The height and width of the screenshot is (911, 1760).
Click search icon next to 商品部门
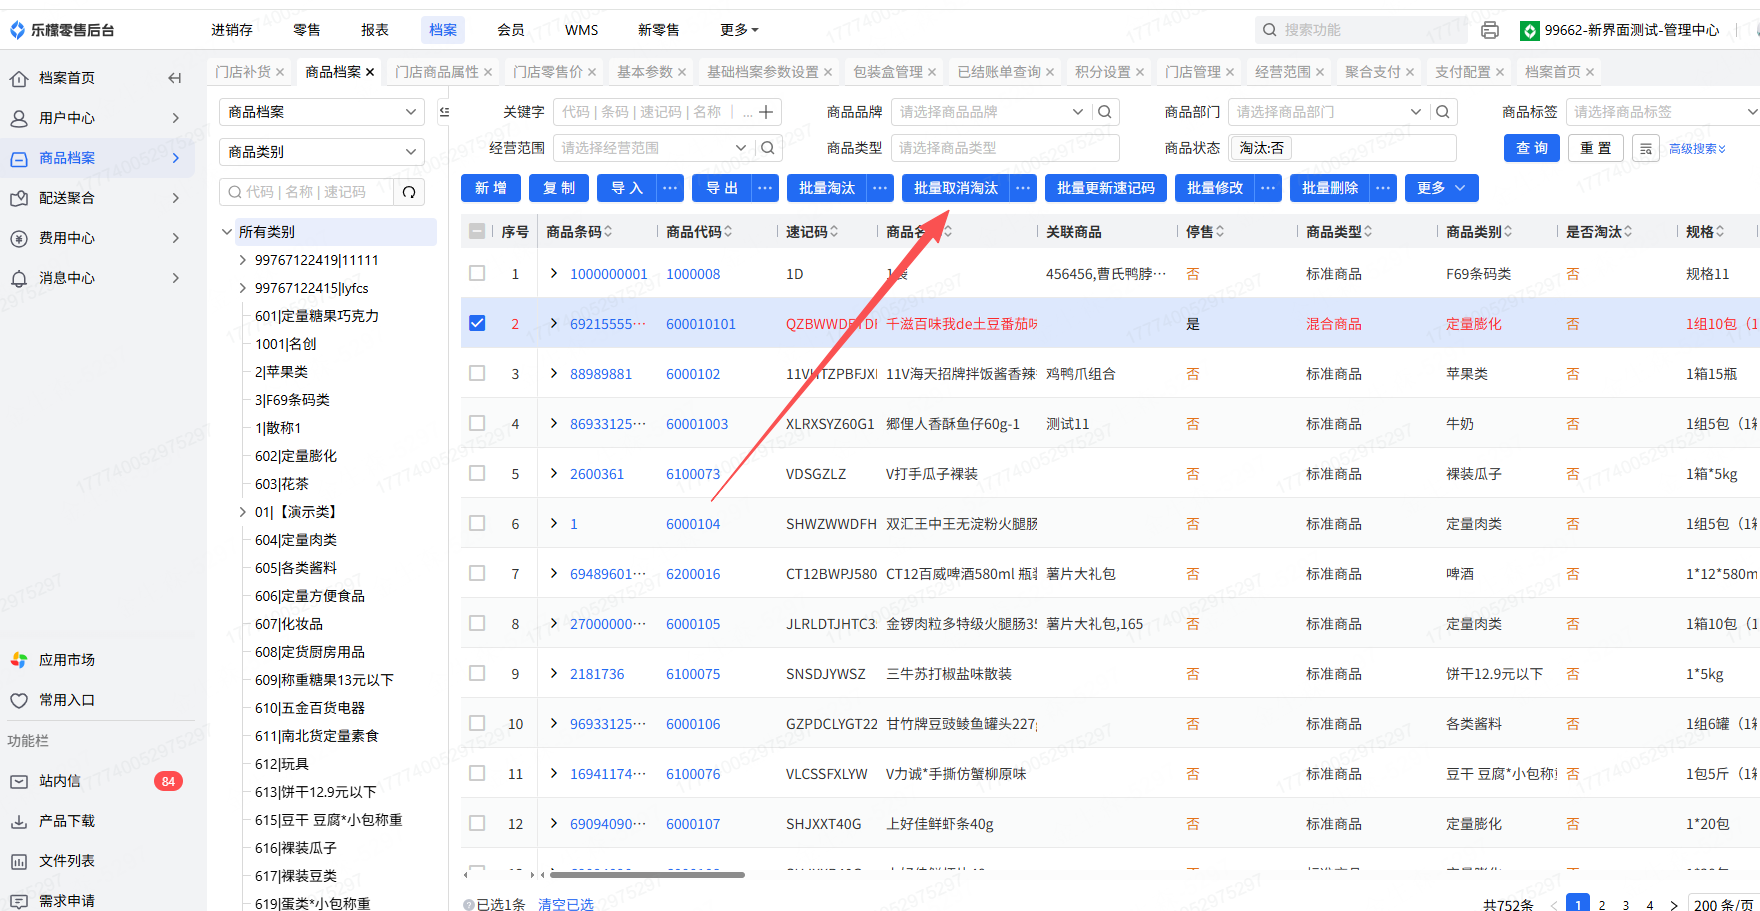[x=1443, y=112]
